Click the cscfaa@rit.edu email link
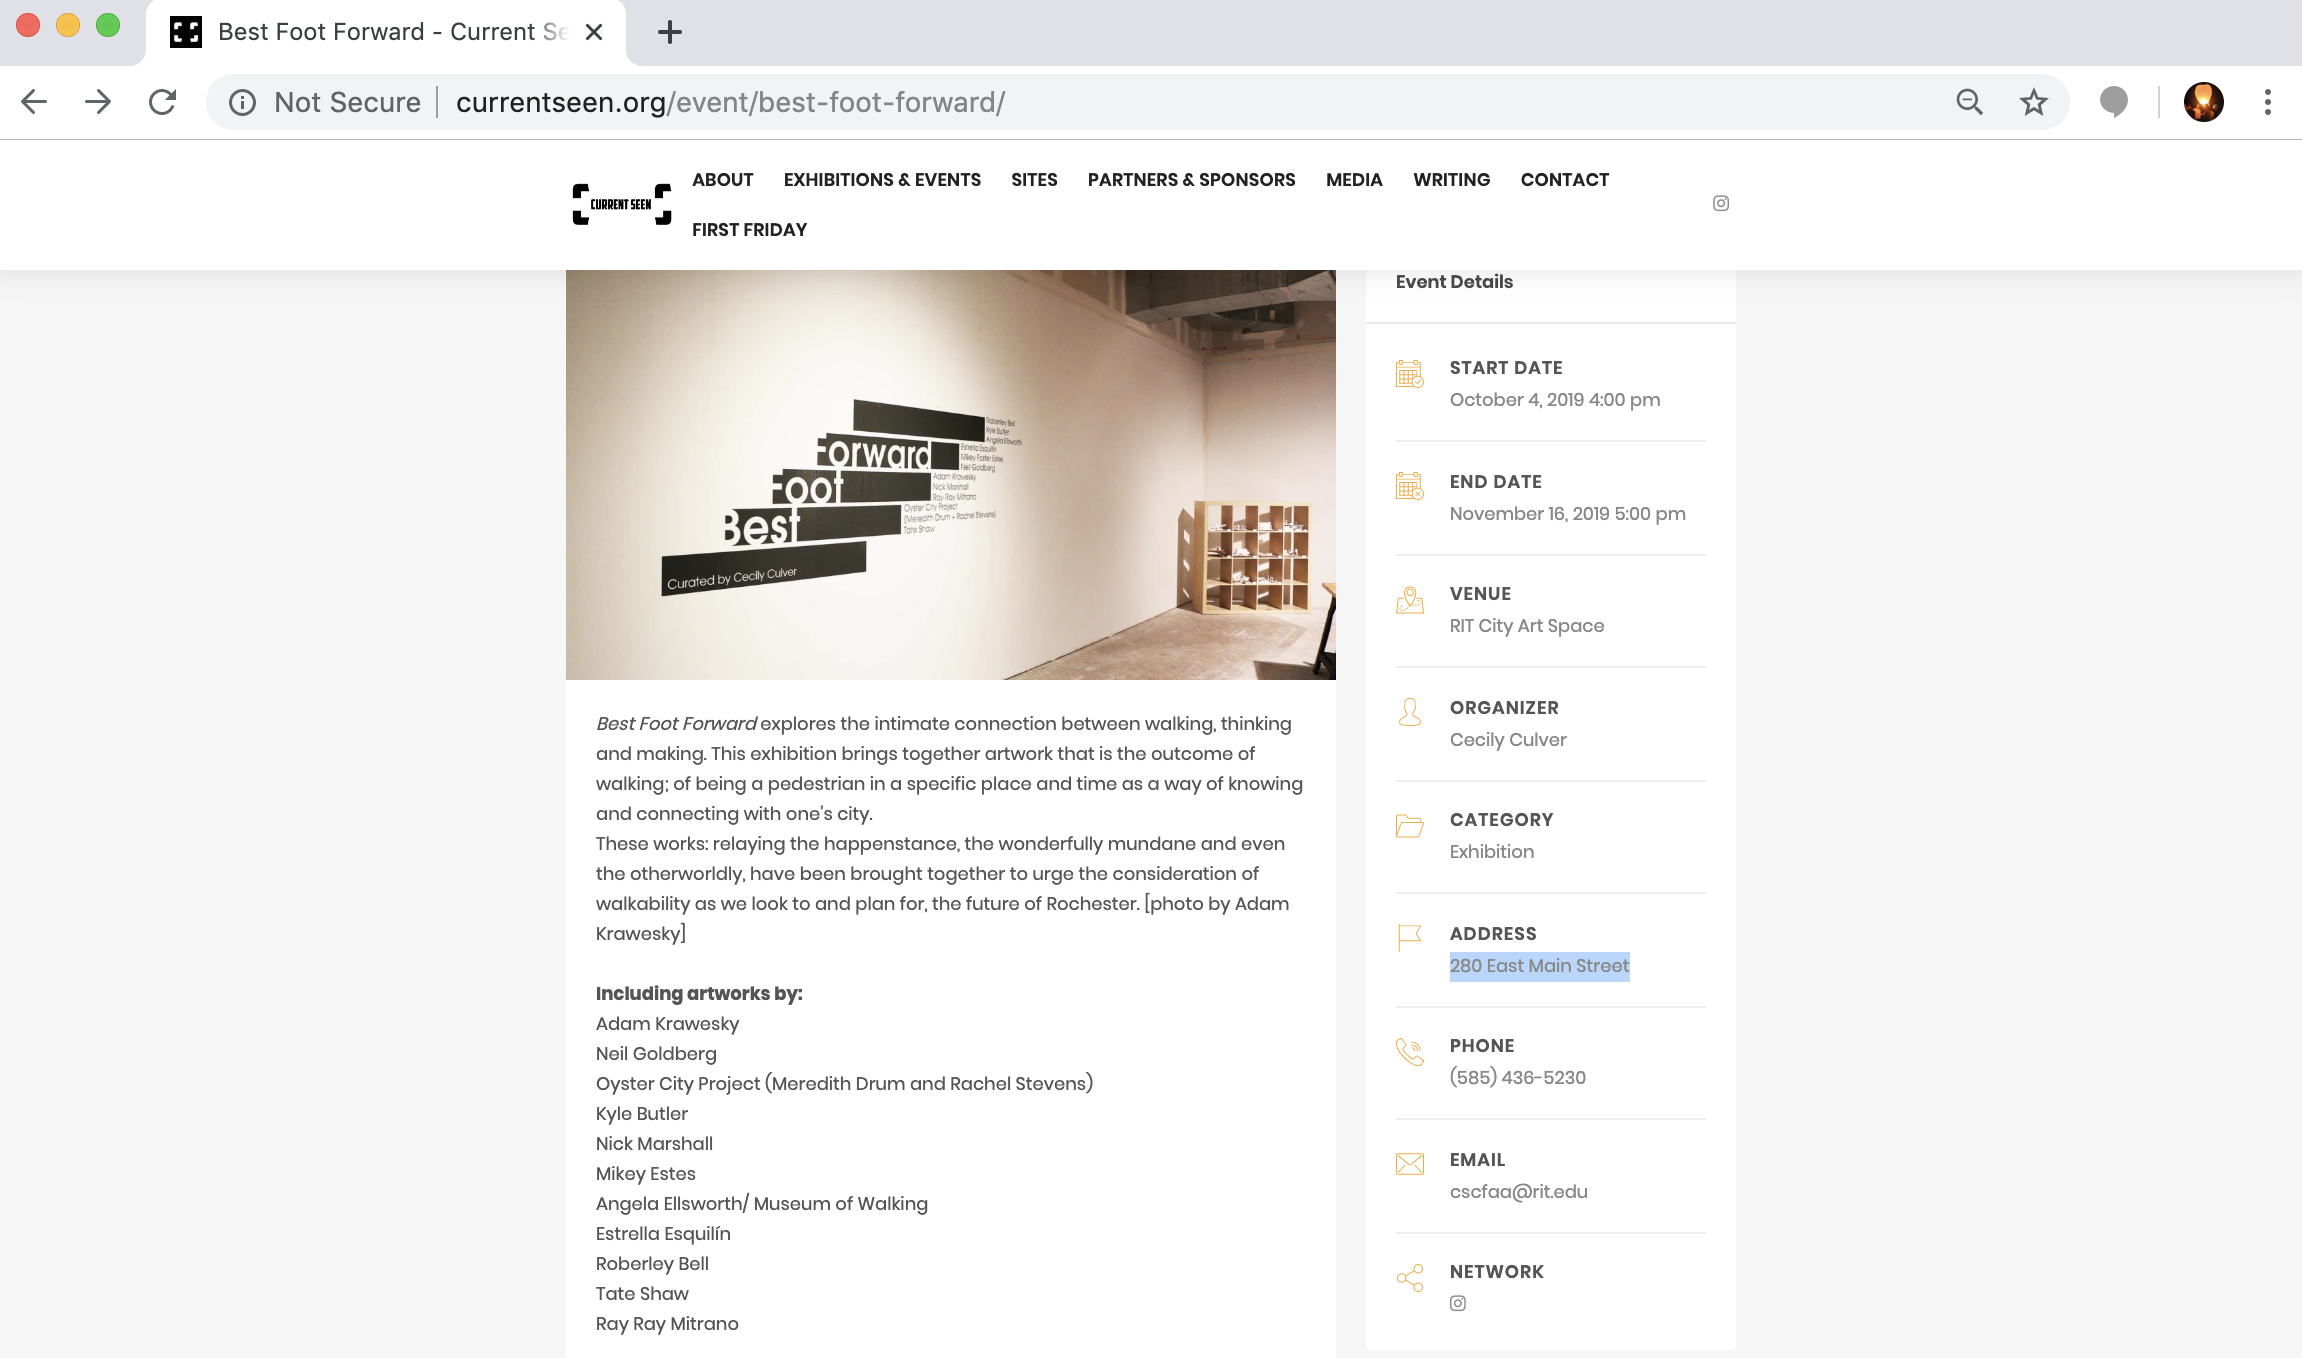 point(1518,1192)
